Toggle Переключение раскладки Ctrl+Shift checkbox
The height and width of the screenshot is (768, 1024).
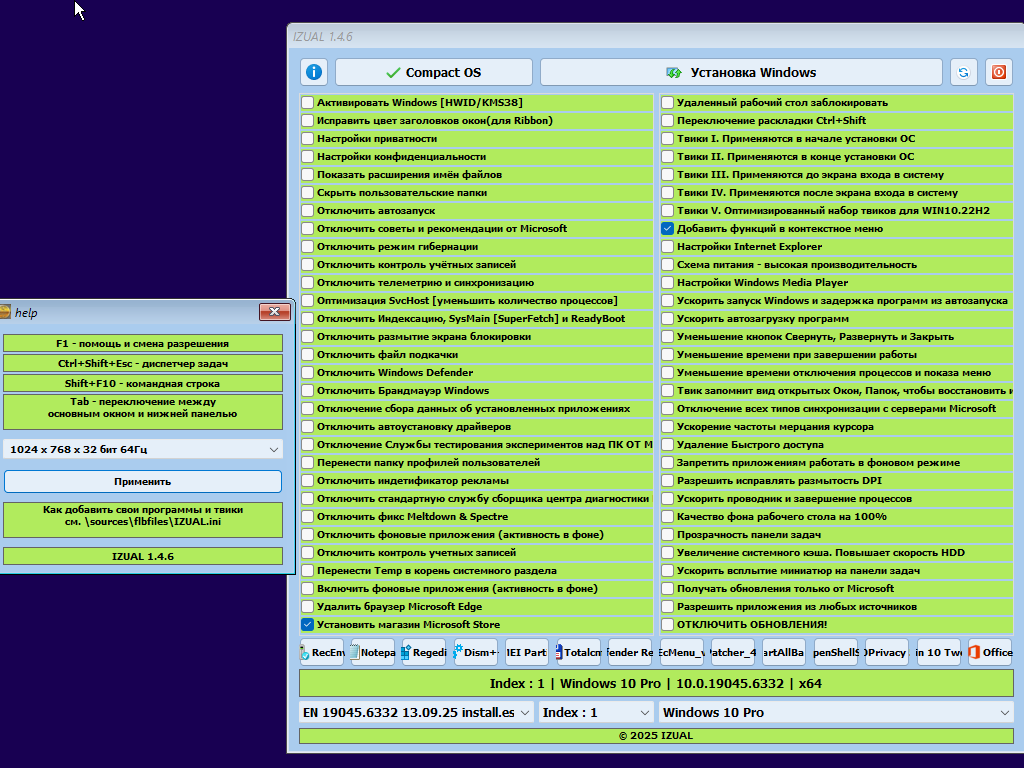coord(667,120)
